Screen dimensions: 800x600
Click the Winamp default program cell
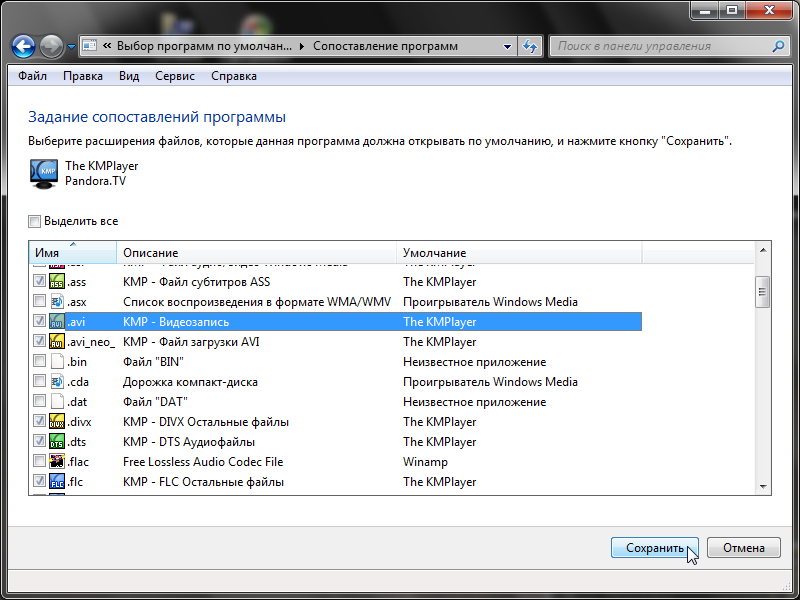click(x=425, y=461)
